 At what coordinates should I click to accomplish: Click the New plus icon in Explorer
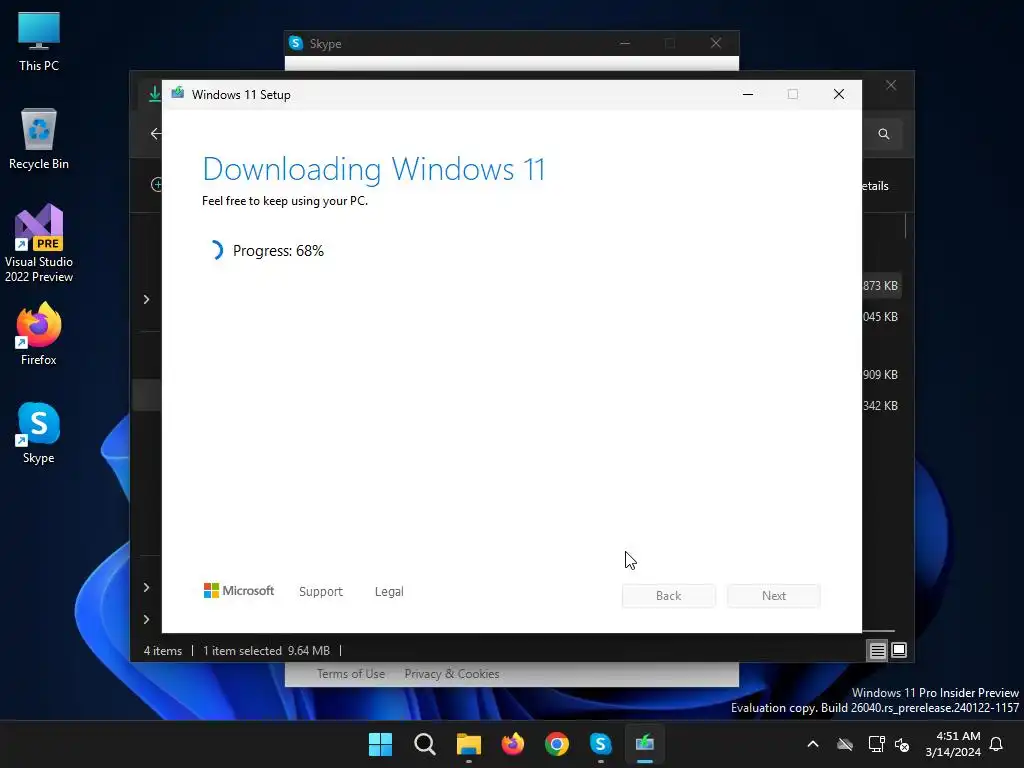click(x=157, y=185)
